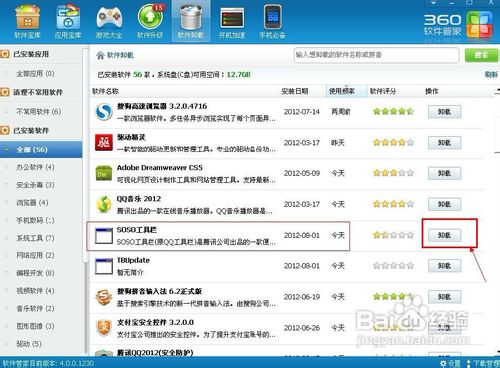This screenshot has height=368, width=500.
Task: Select the 软件卸载 trash can icon
Action: tap(191, 21)
